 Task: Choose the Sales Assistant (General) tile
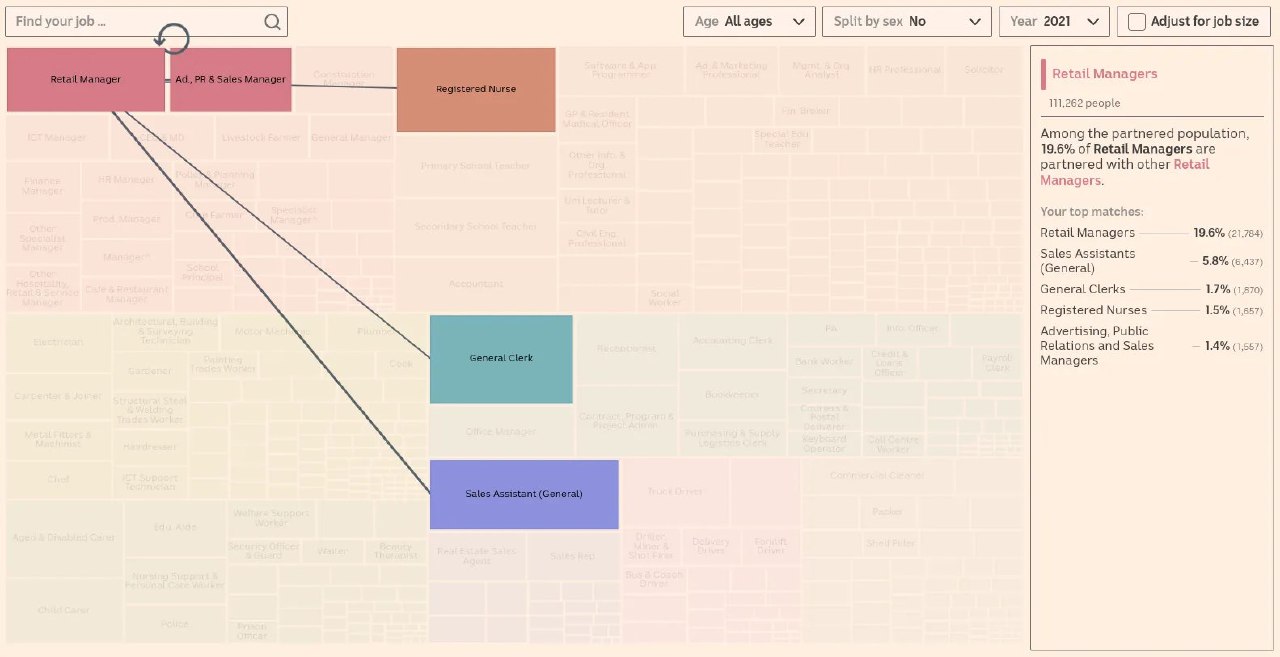(523, 494)
